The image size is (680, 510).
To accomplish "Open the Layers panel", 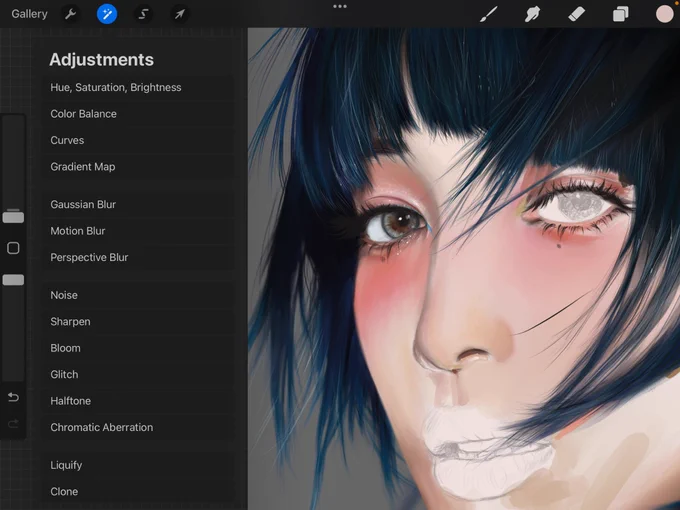I will click(x=621, y=14).
